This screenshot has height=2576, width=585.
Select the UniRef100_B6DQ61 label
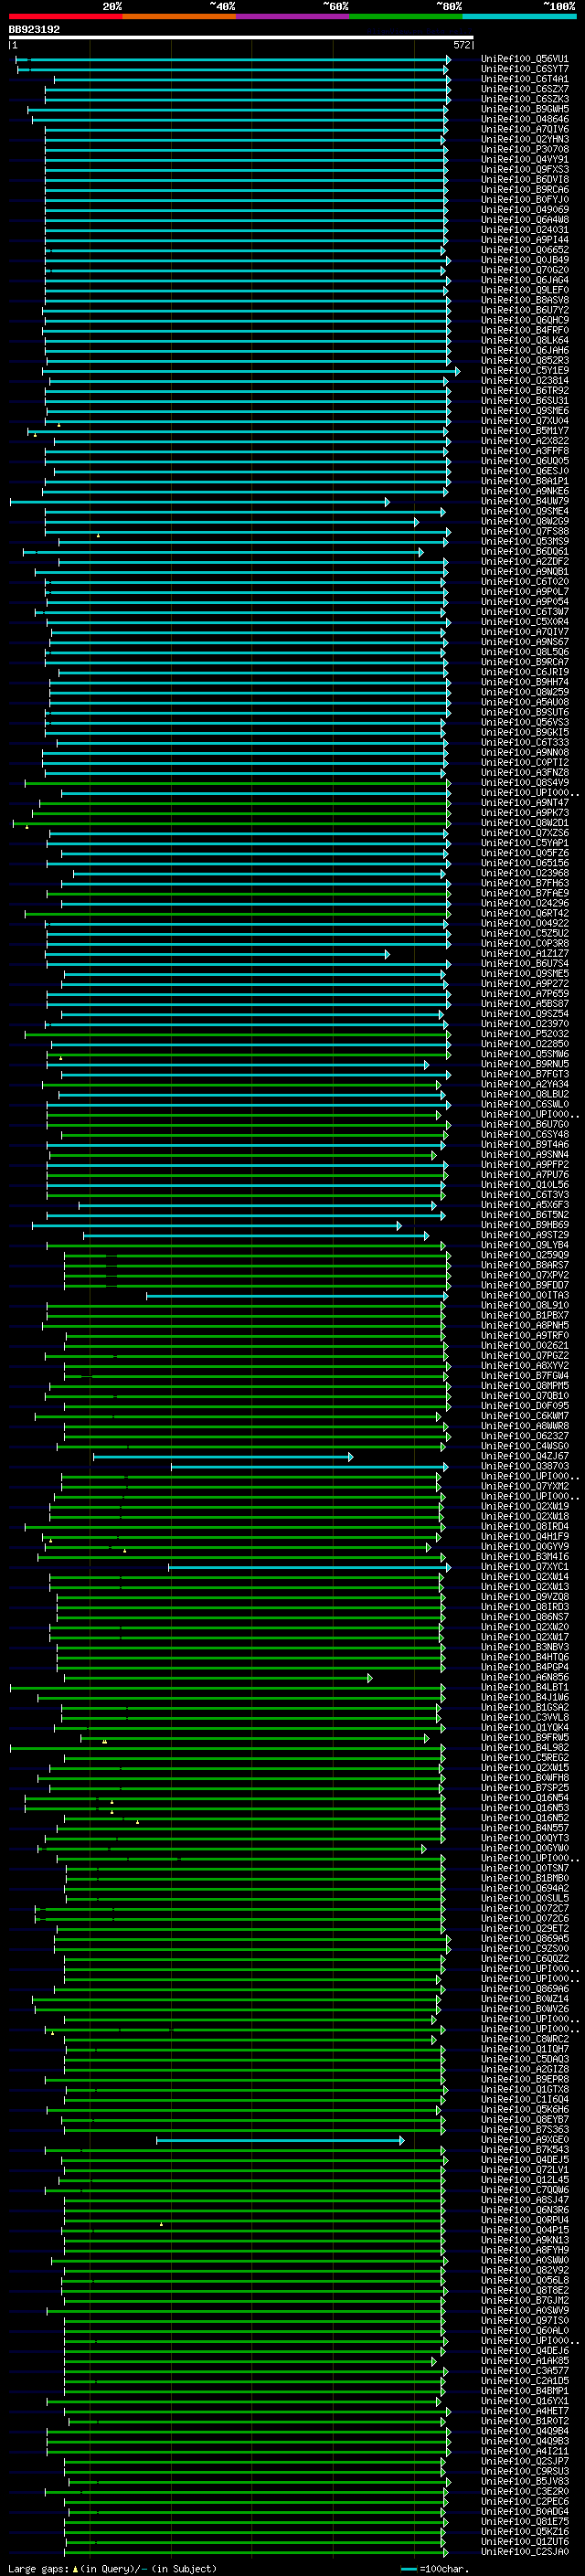pyautogui.click(x=524, y=551)
